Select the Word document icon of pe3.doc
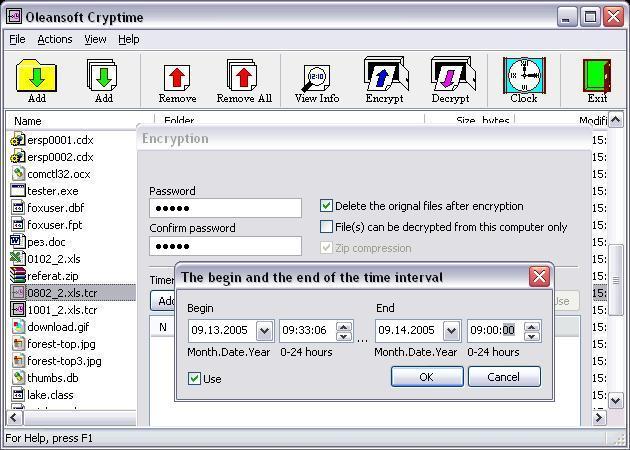 click(17, 241)
